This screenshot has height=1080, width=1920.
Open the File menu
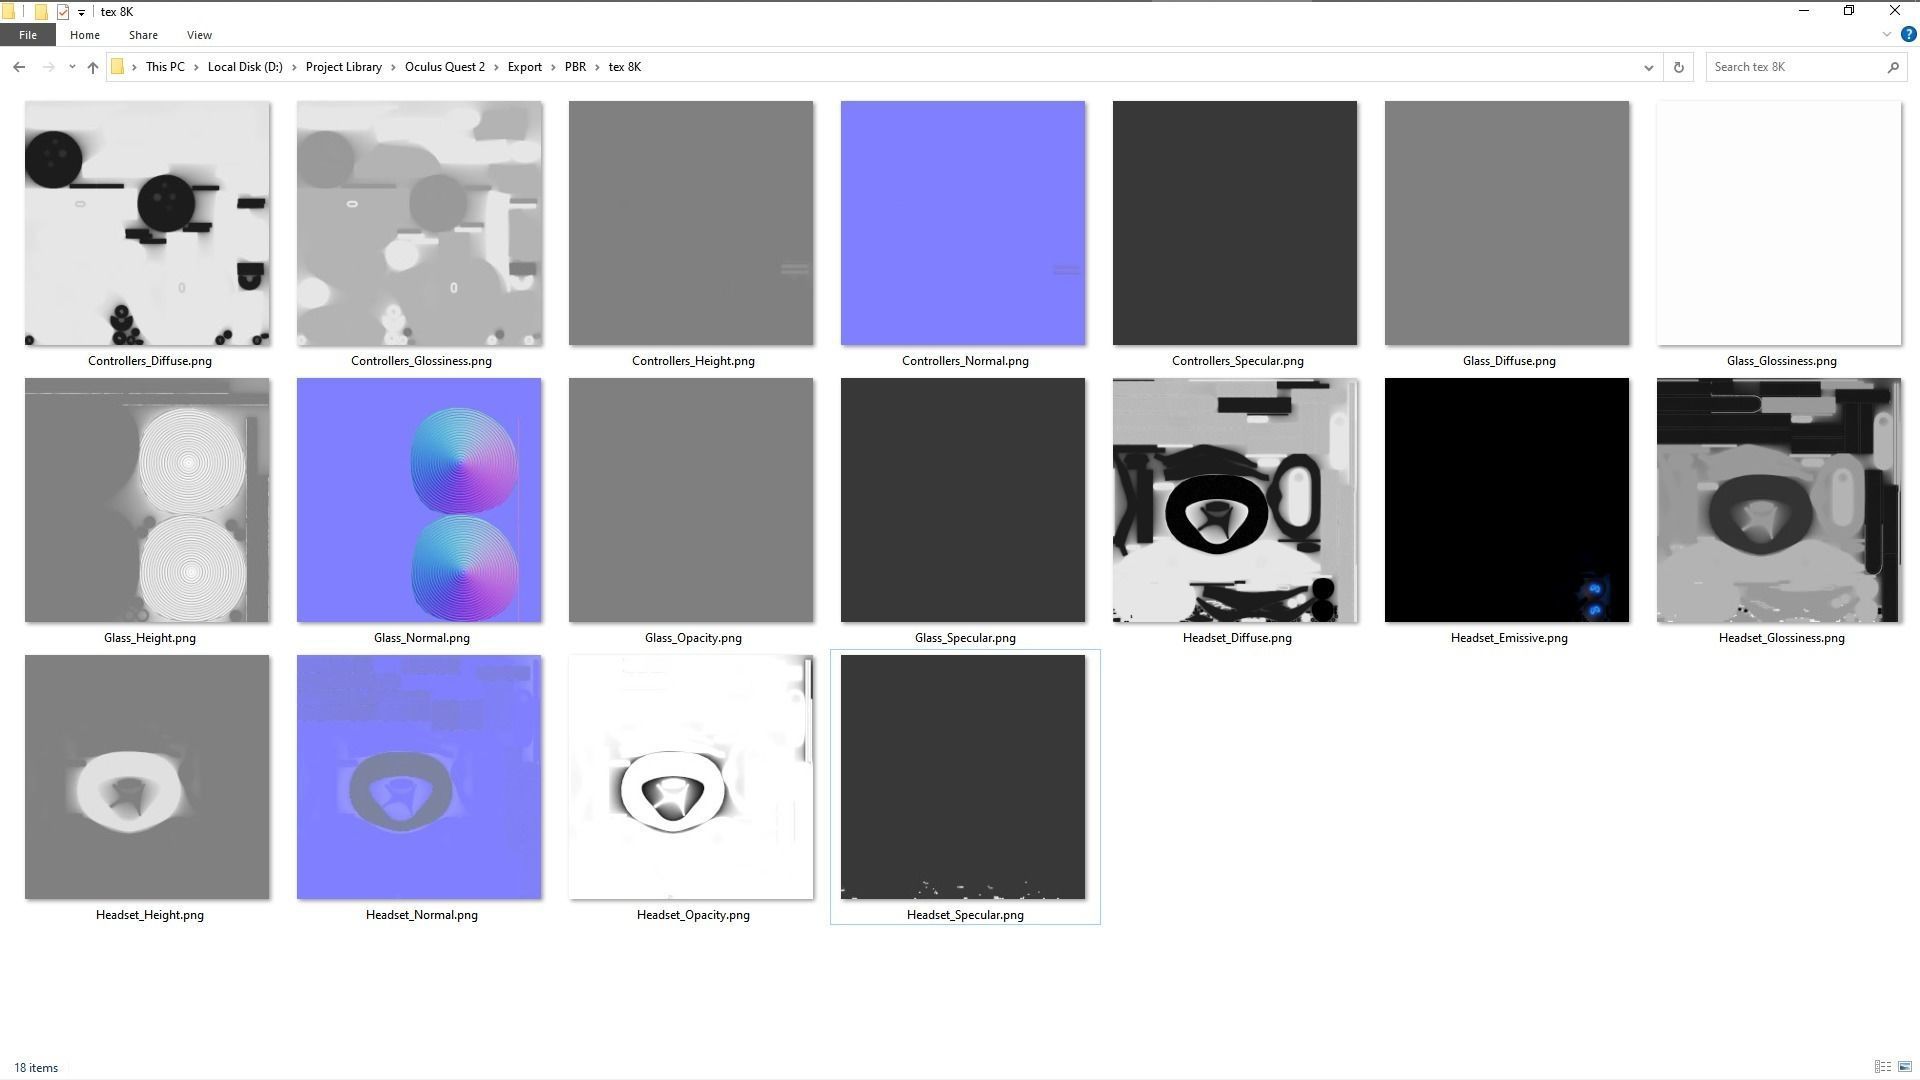27,35
